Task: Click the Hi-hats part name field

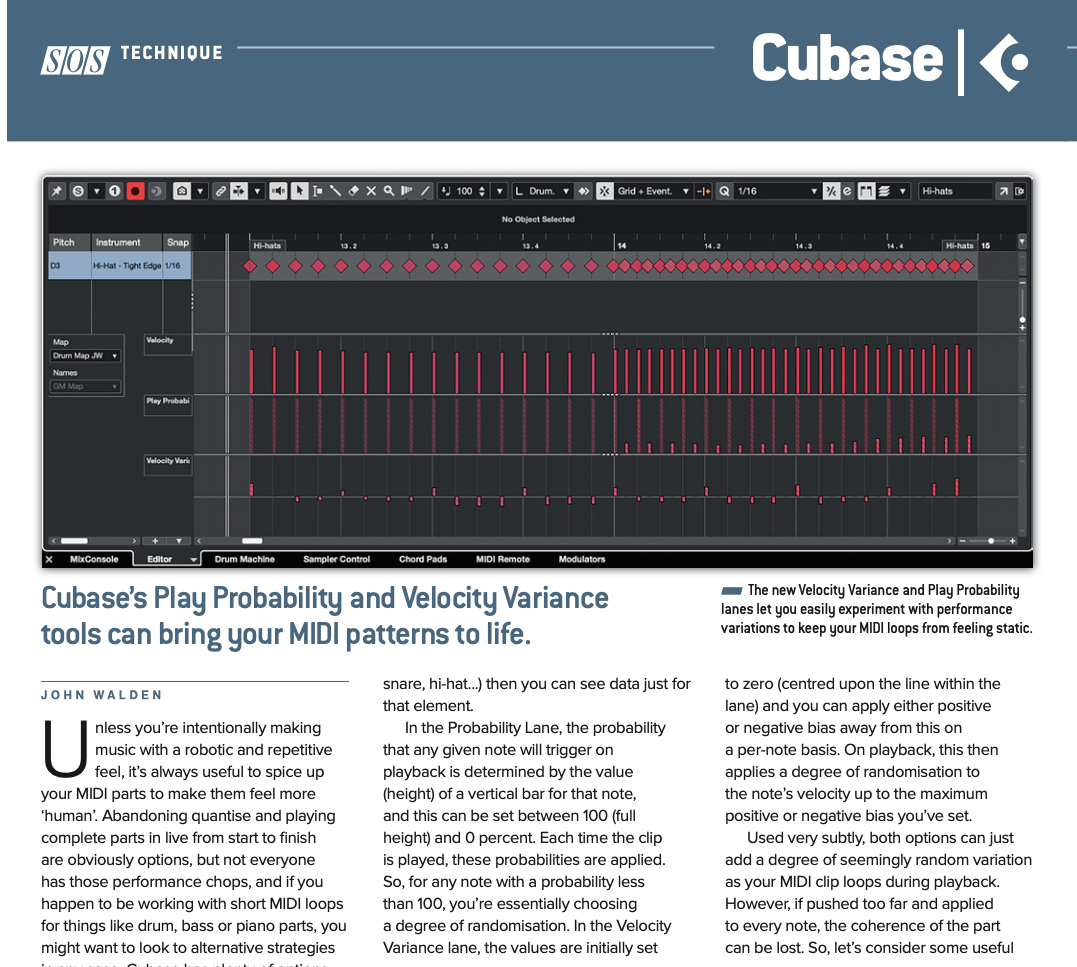Action: point(955,191)
